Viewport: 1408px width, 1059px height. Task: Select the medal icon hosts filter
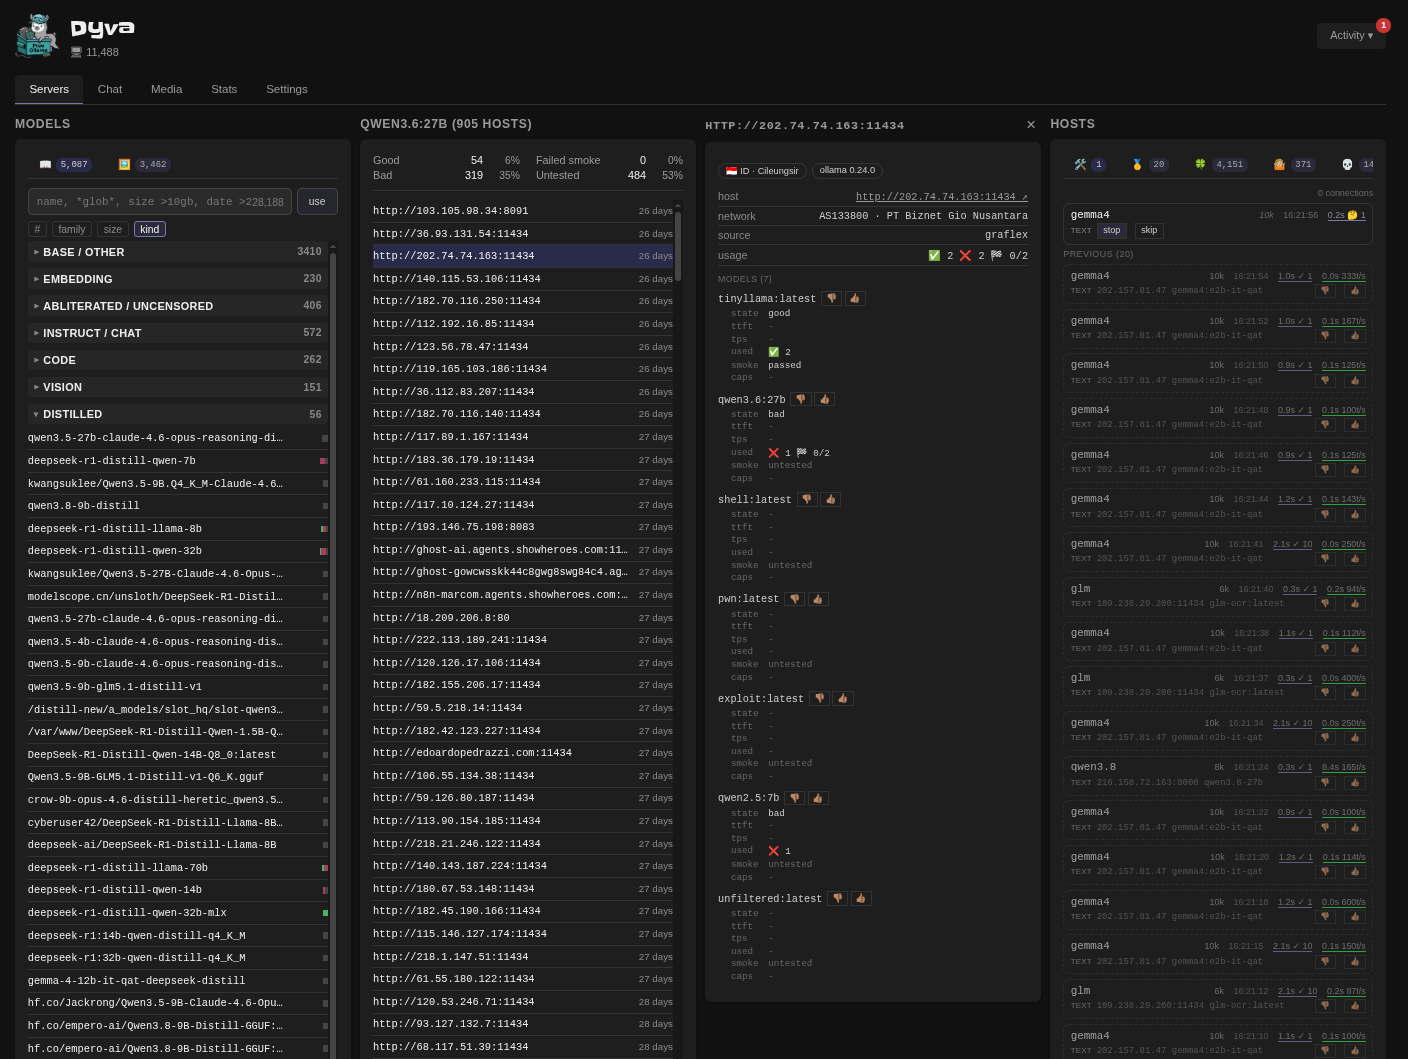[1149, 164]
